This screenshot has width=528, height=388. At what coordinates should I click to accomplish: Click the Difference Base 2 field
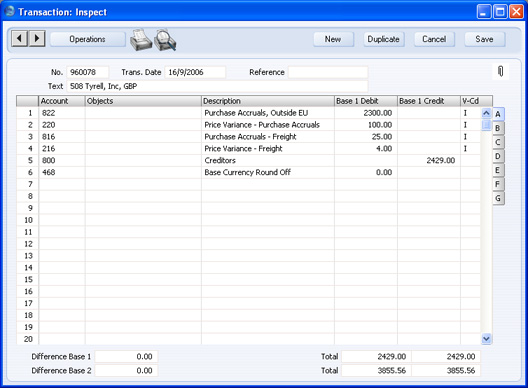point(126,370)
